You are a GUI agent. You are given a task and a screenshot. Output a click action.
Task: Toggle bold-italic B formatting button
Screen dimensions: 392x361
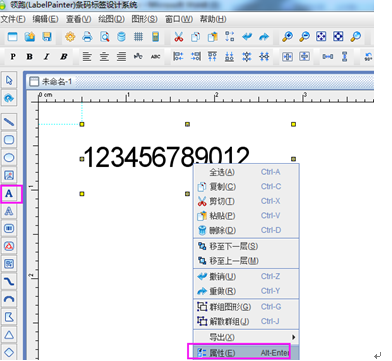64,57
